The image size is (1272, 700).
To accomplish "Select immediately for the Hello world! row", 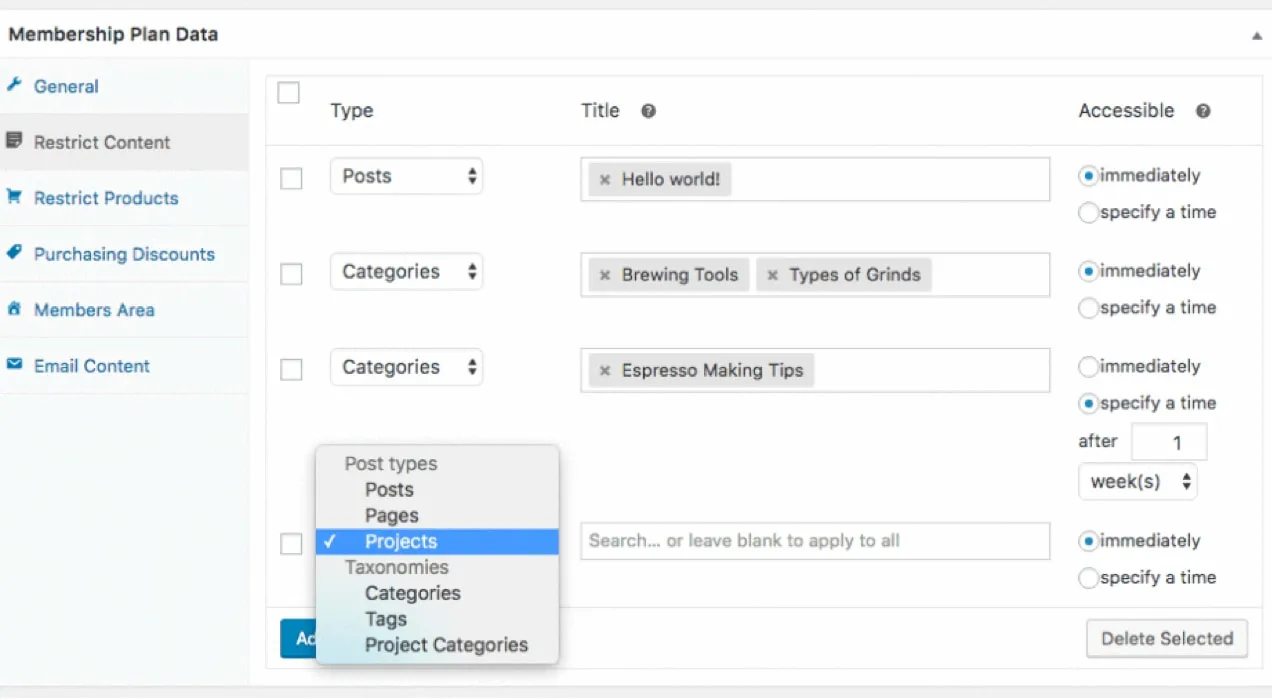I will 1088,176.
